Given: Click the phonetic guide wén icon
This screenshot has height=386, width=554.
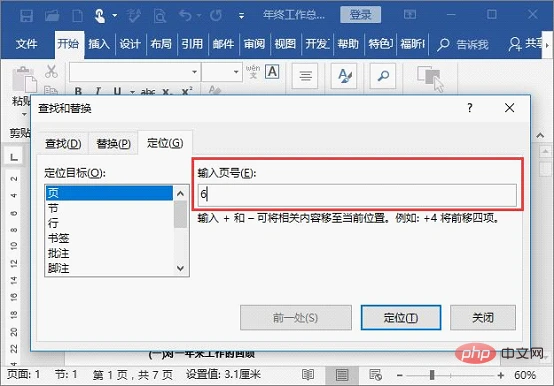Looking at the screenshot, I should pyautogui.click(x=253, y=71).
